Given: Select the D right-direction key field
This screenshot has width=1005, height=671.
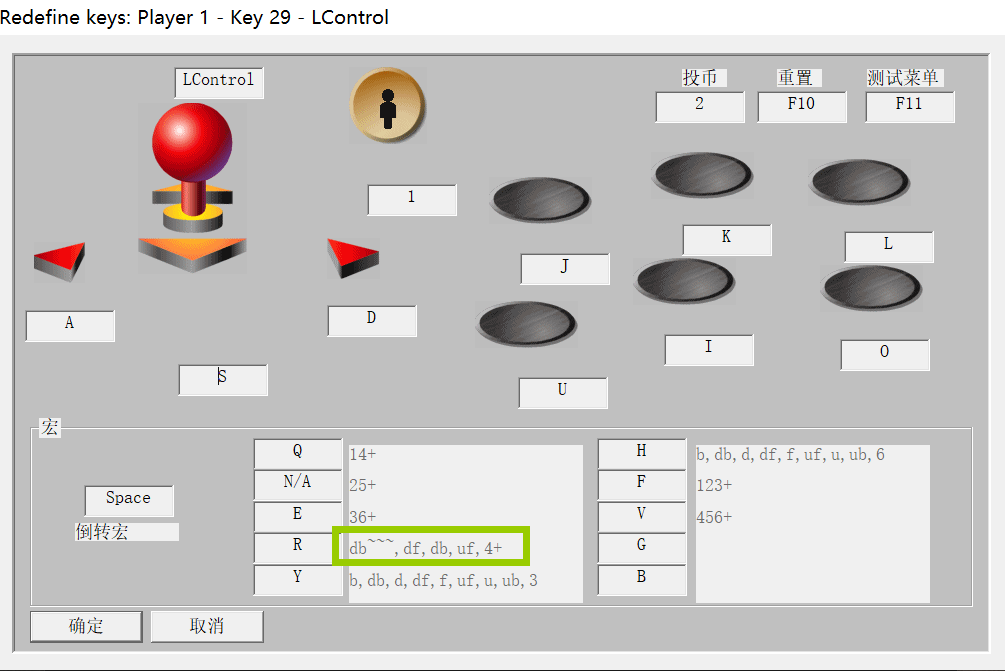Looking at the screenshot, I should point(372,320).
